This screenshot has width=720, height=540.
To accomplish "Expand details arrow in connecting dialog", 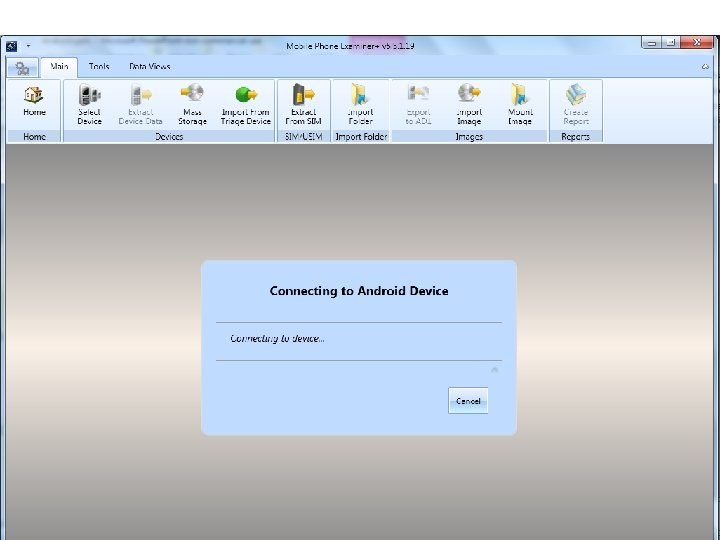I will click(x=494, y=370).
